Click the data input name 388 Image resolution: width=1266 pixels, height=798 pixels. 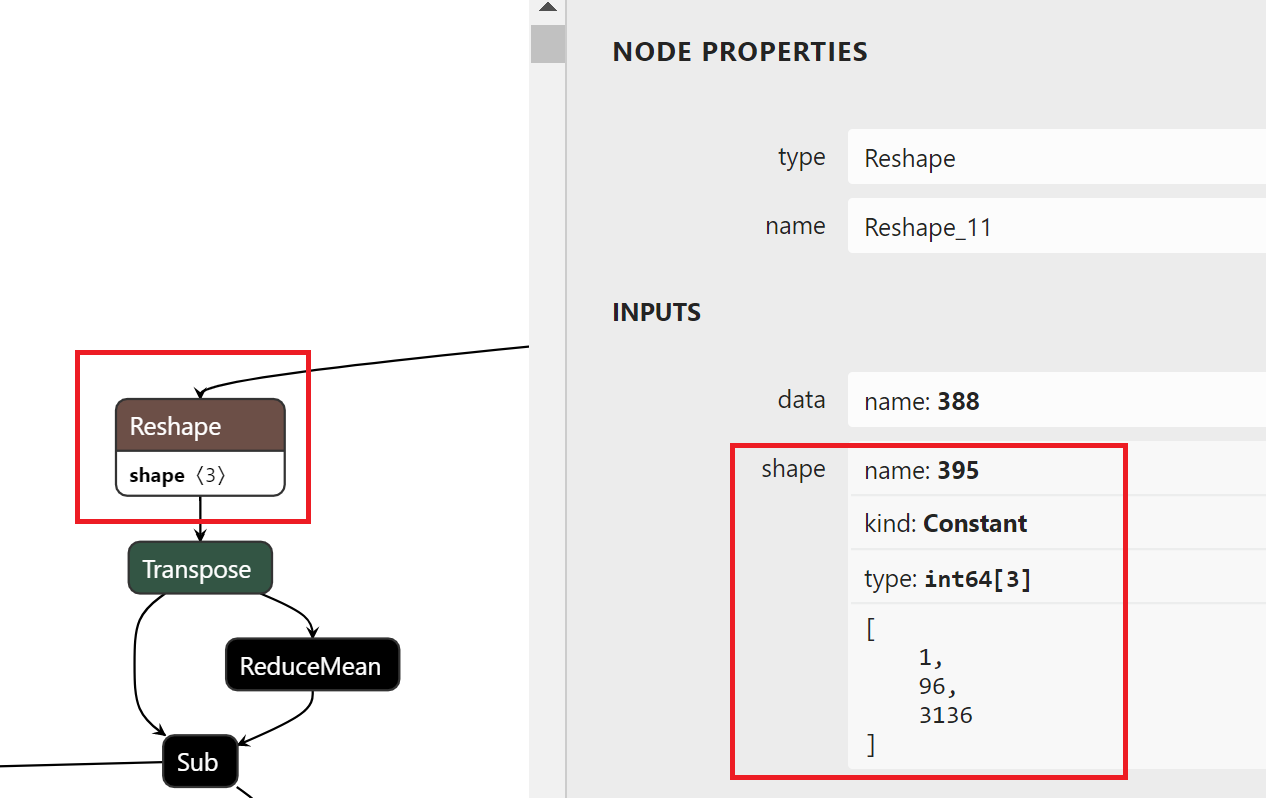pos(1057,401)
